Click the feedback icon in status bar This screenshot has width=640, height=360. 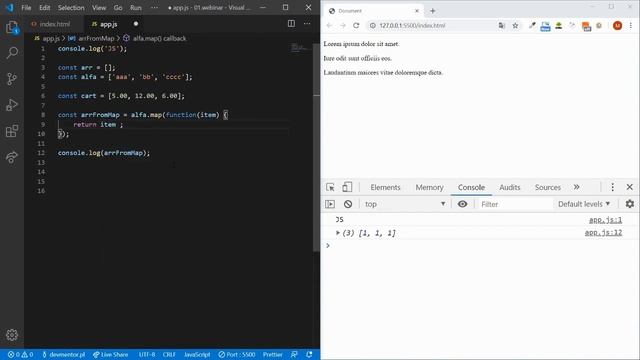tap(294, 355)
